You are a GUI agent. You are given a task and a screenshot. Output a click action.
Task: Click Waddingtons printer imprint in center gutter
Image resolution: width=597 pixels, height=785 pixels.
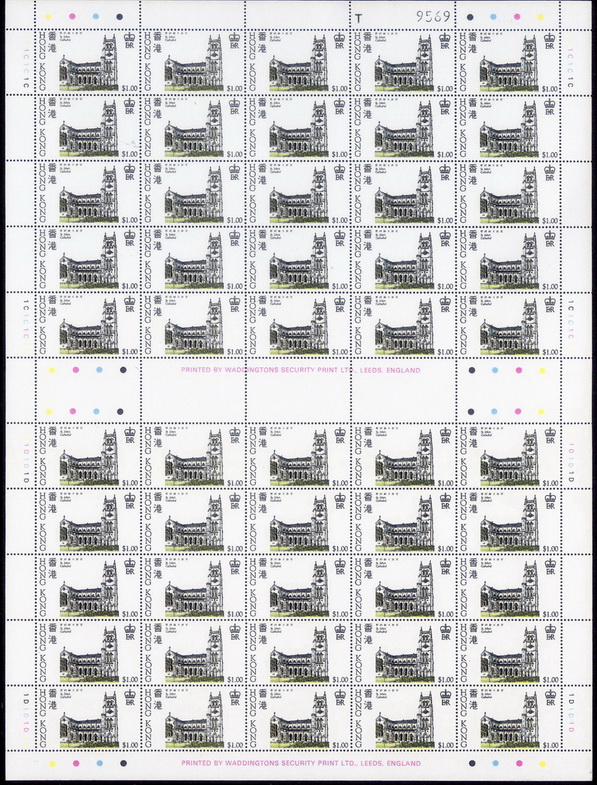(301, 370)
